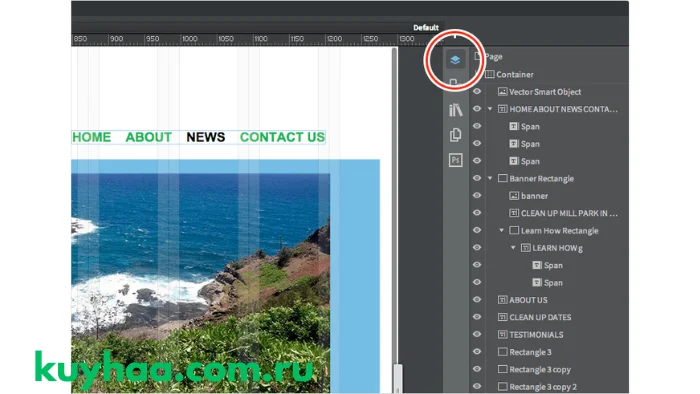This screenshot has width=700, height=394.
Task: Select the TESTIMONIALS layer name
Action: click(536, 335)
